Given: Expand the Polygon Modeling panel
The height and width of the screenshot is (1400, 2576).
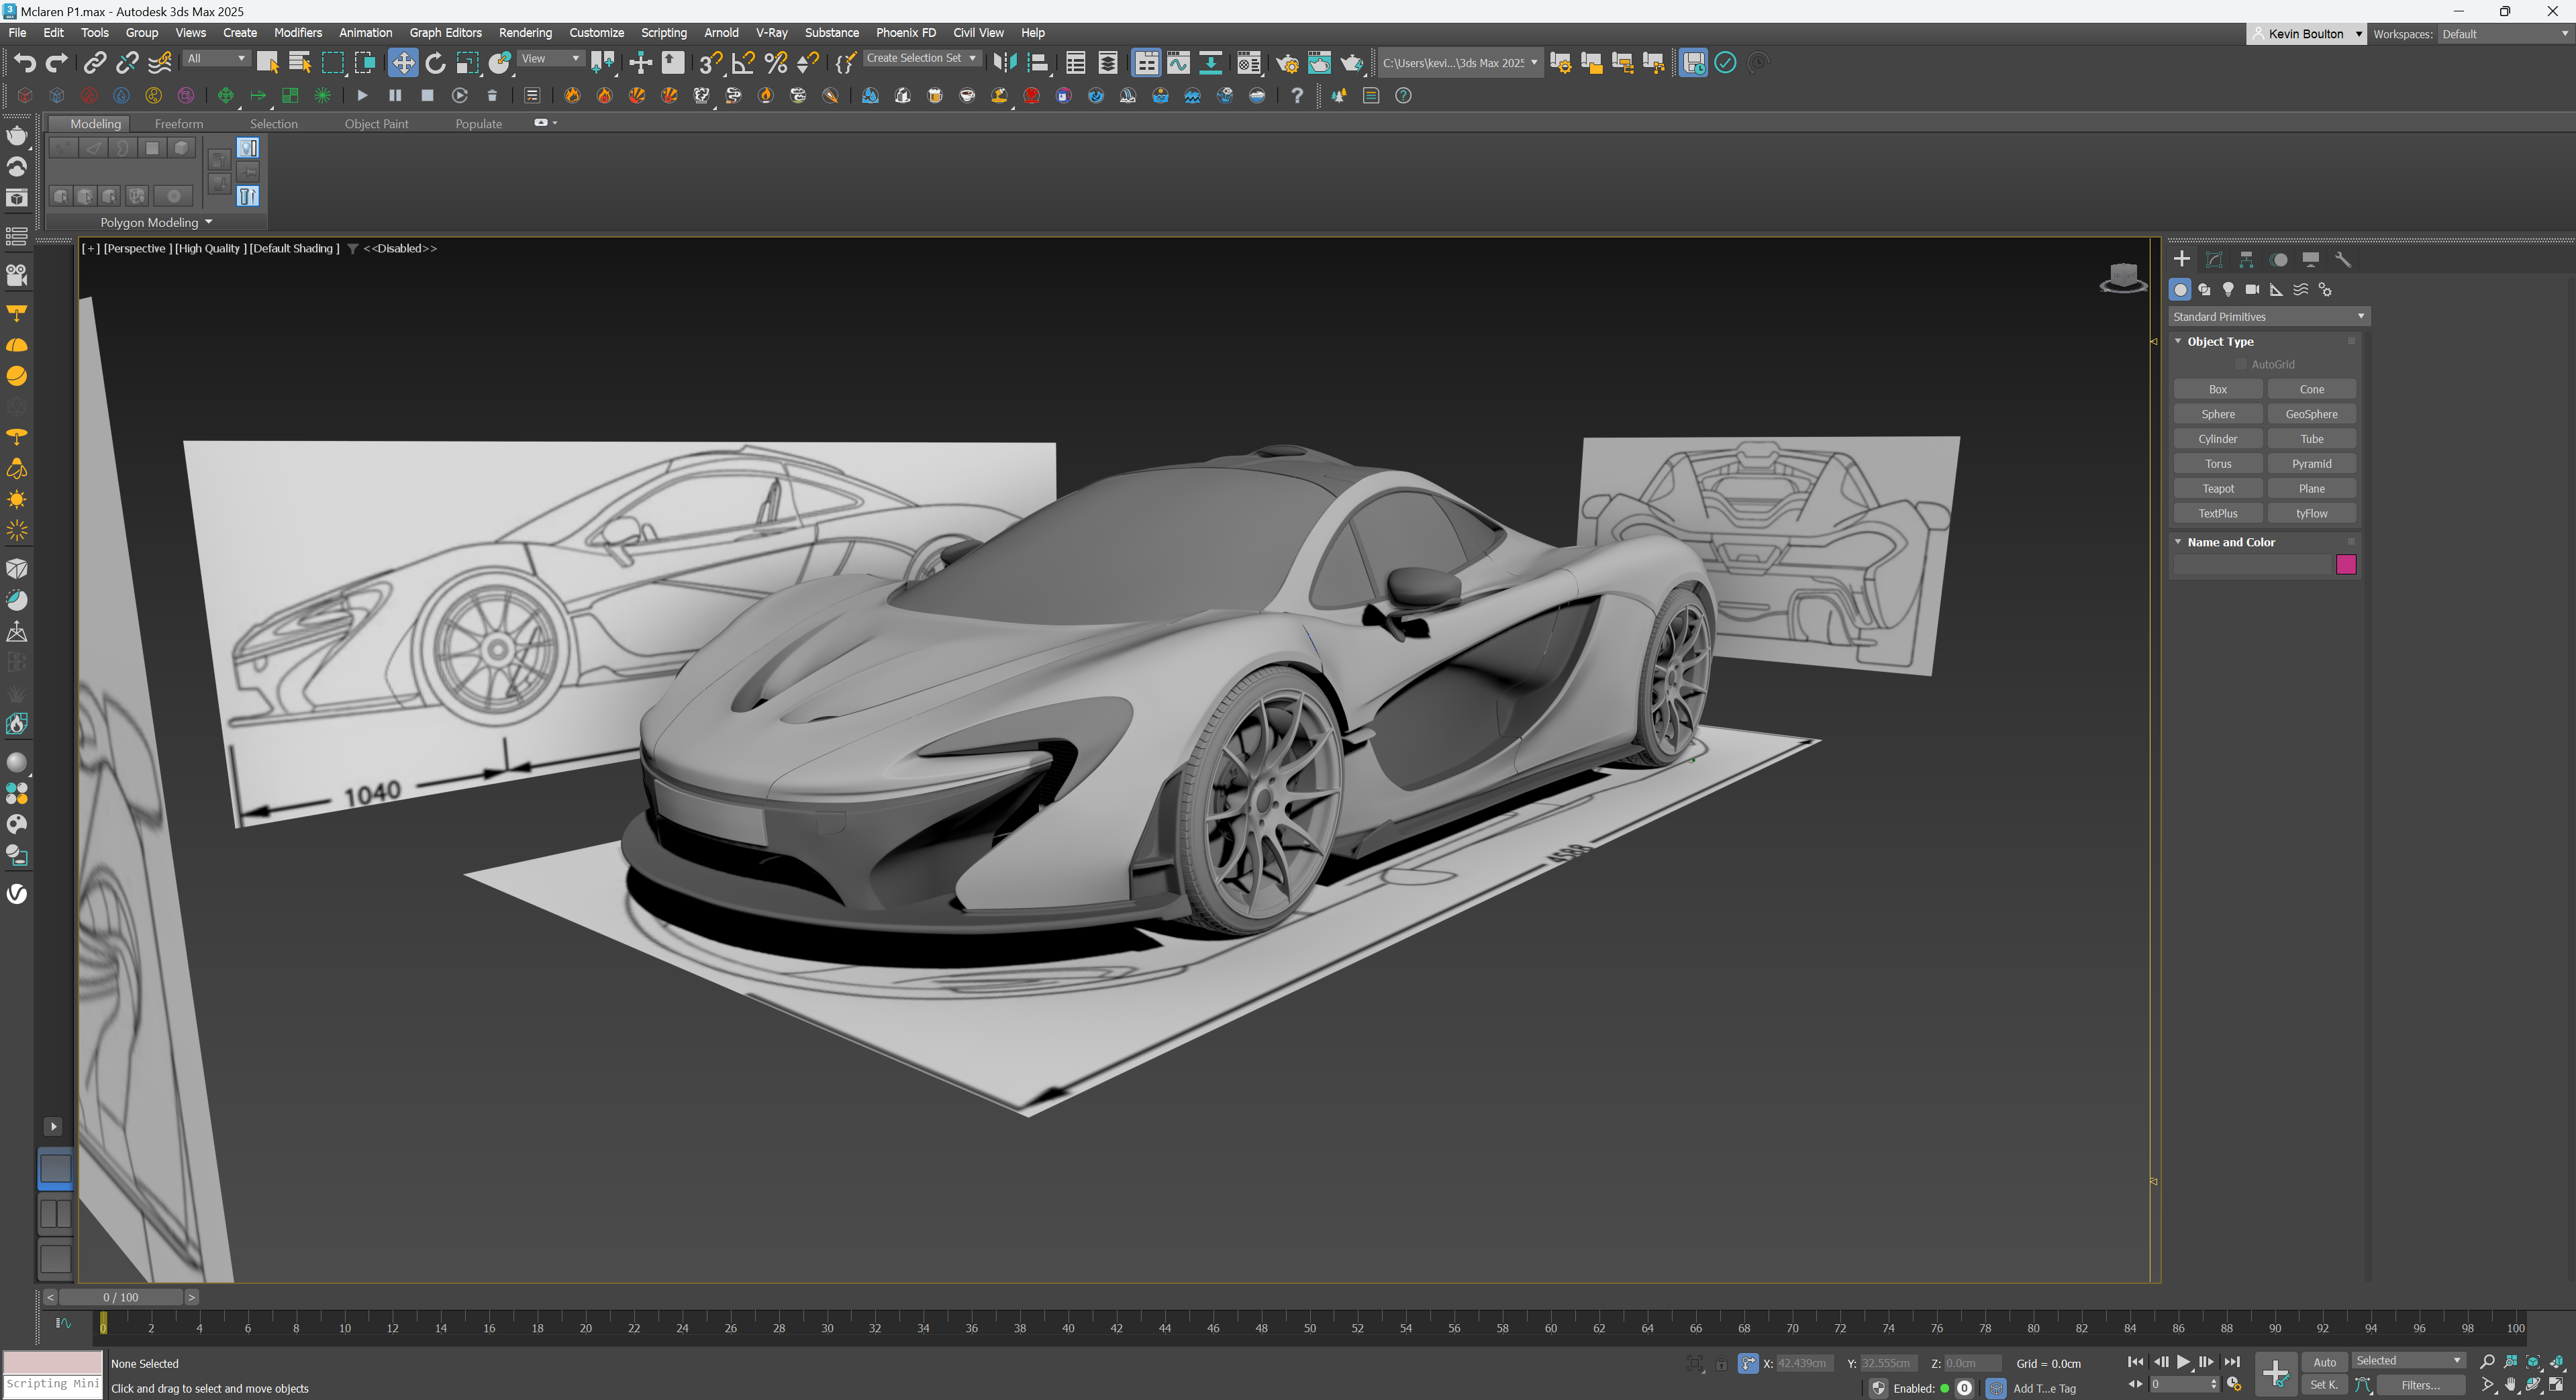Looking at the screenshot, I should (156, 222).
